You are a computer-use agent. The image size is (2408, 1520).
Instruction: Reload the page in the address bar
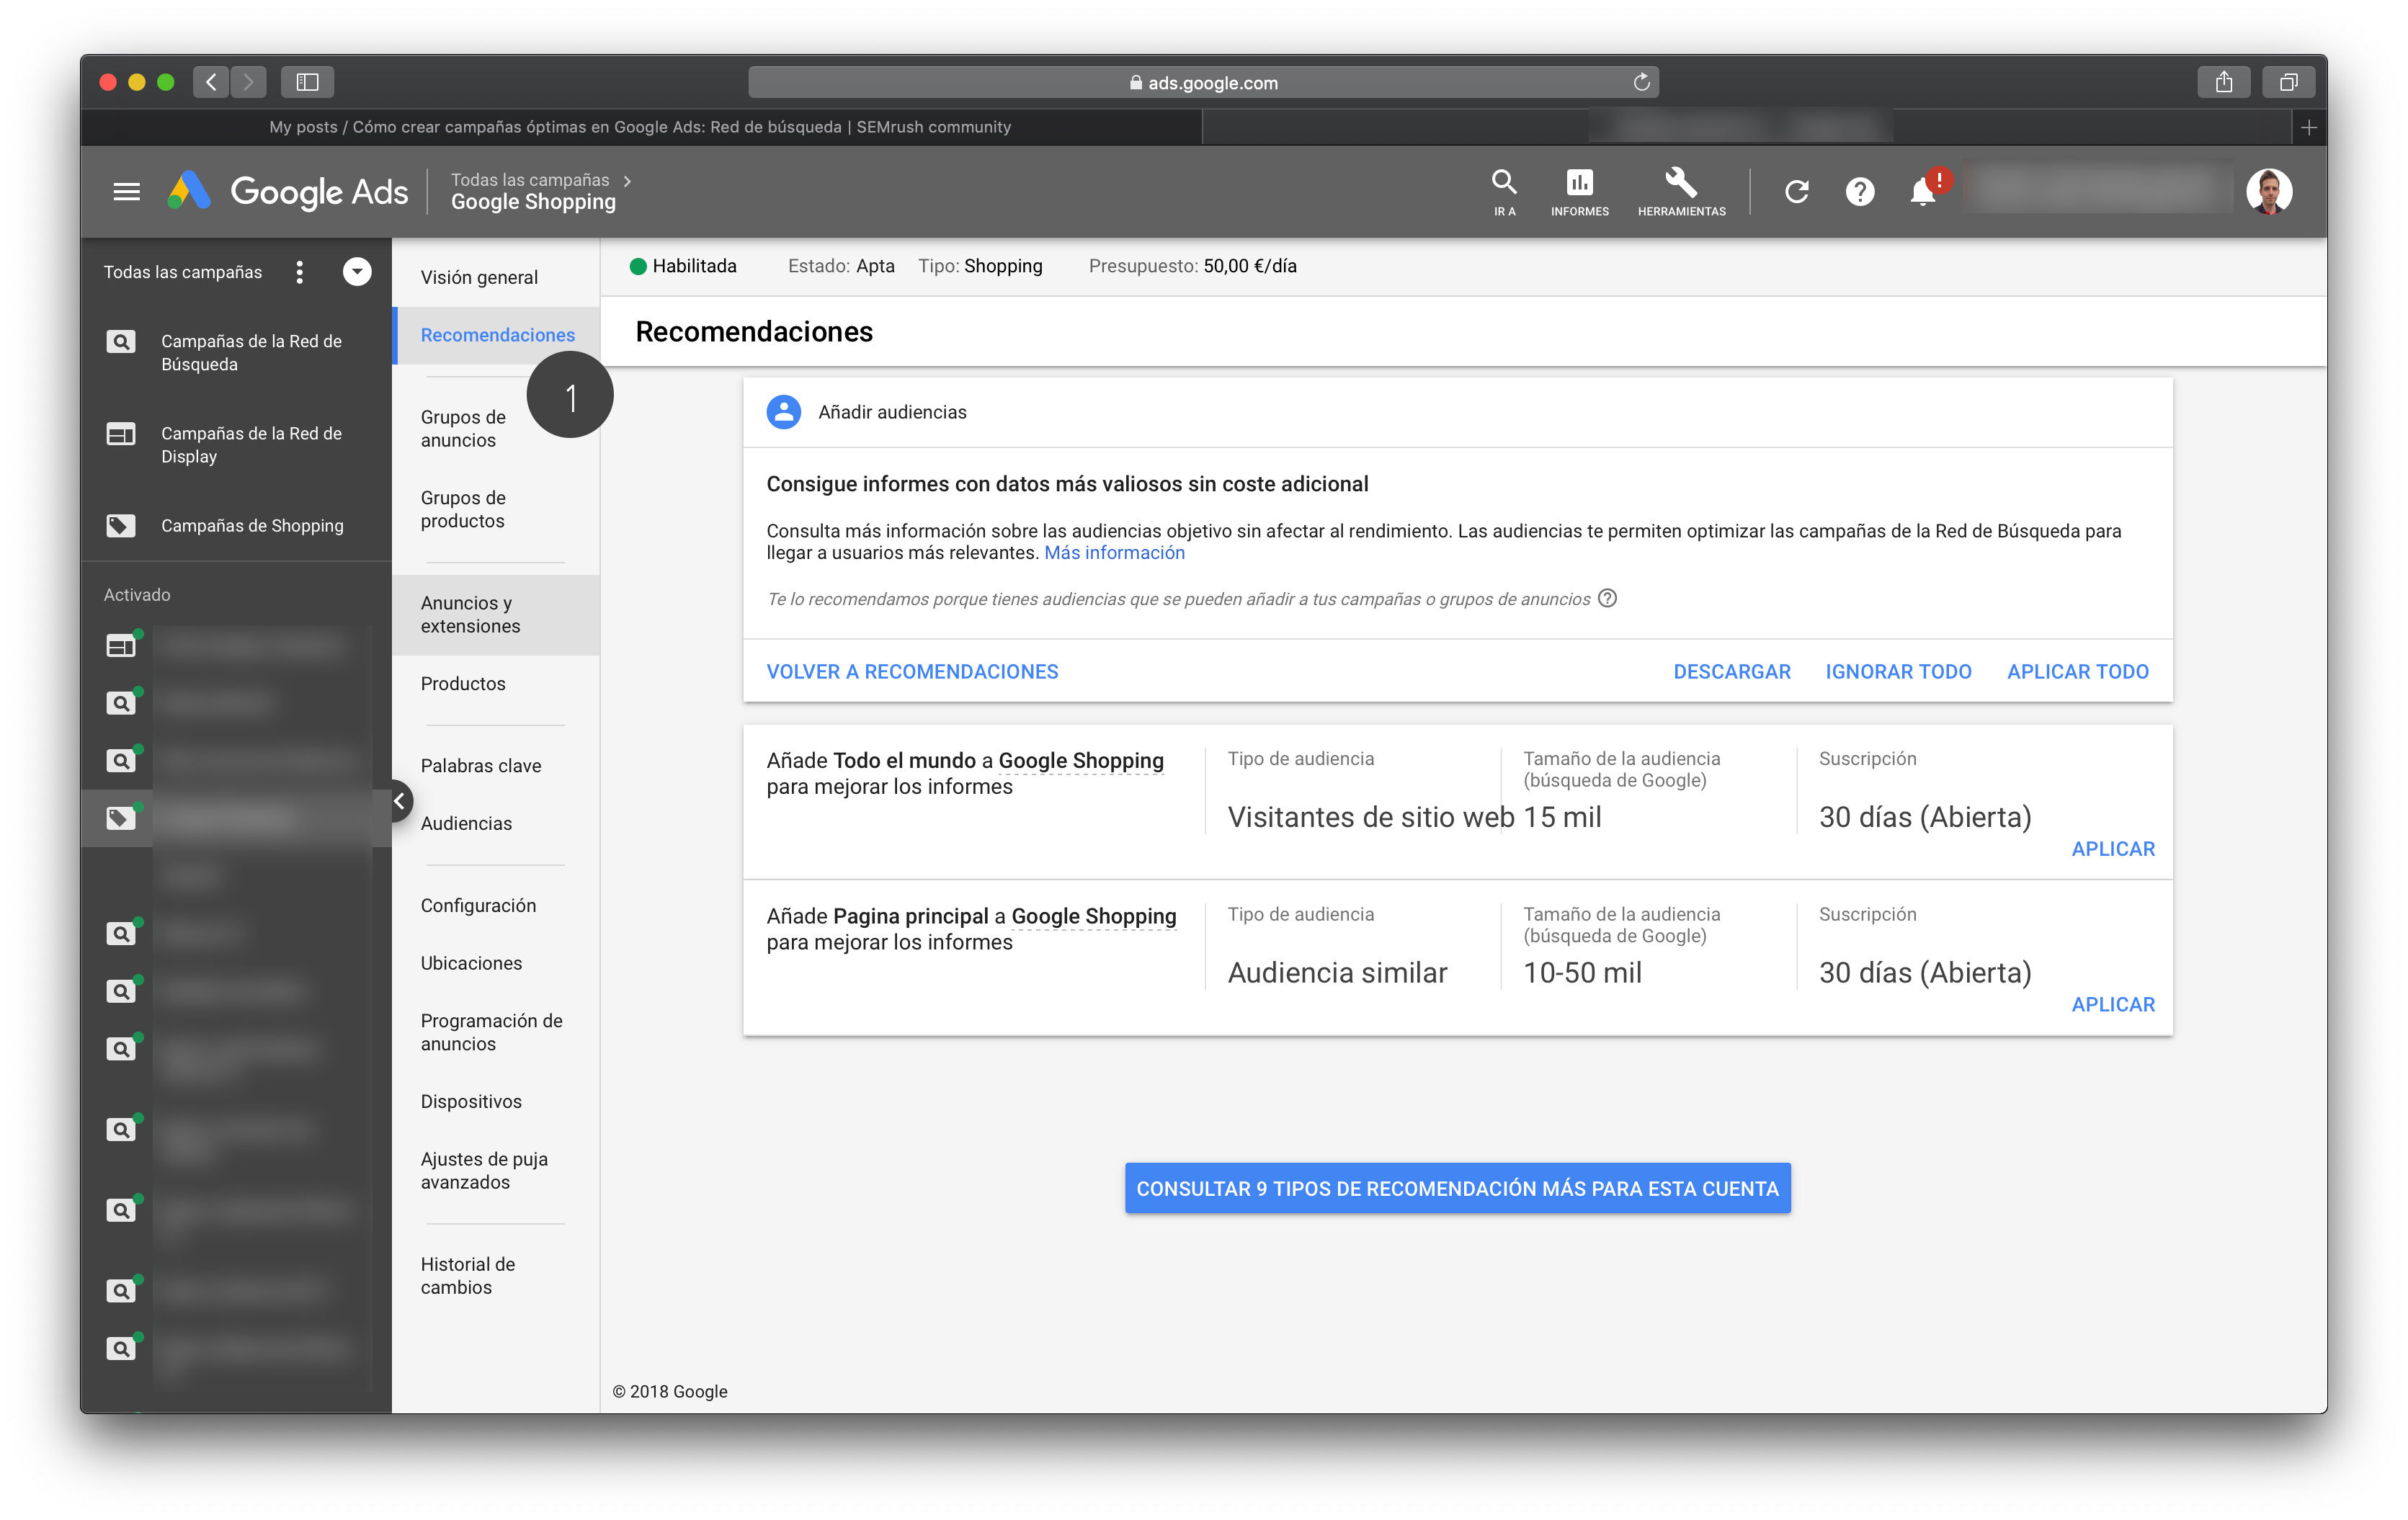(1641, 82)
